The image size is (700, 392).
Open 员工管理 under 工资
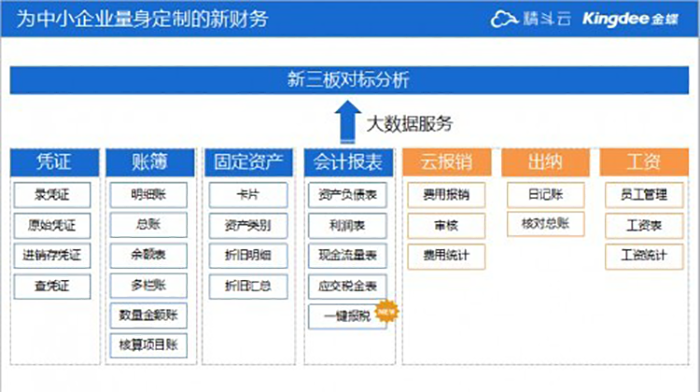pos(644,195)
